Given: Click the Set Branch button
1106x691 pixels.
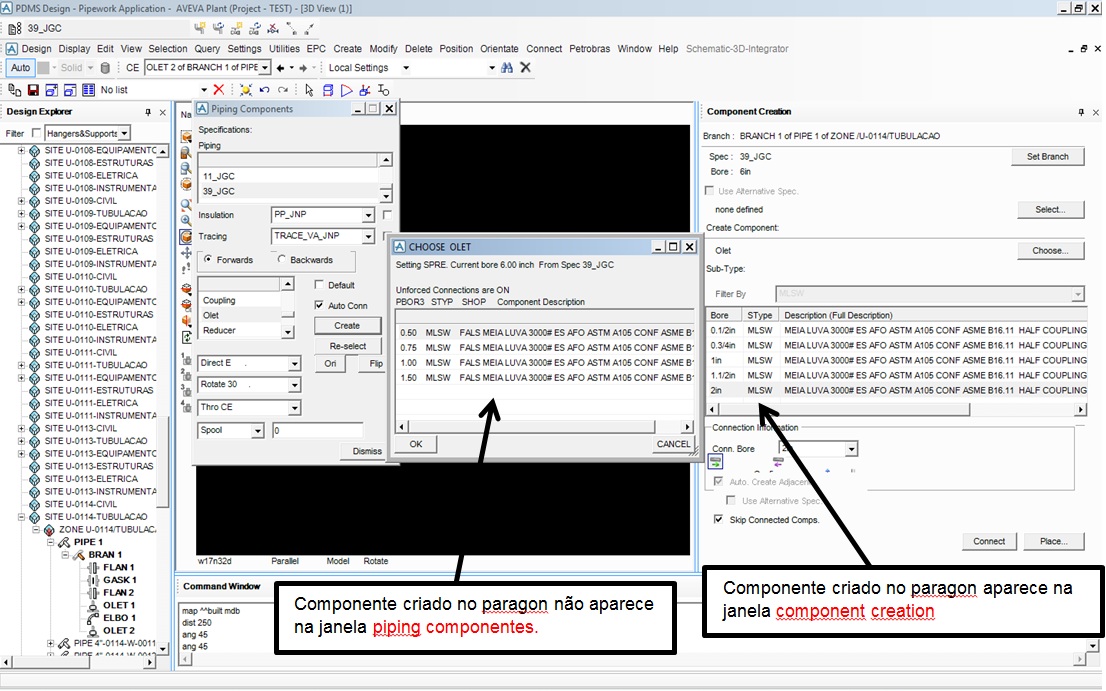Looking at the screenshot, I should (1047, 157).
